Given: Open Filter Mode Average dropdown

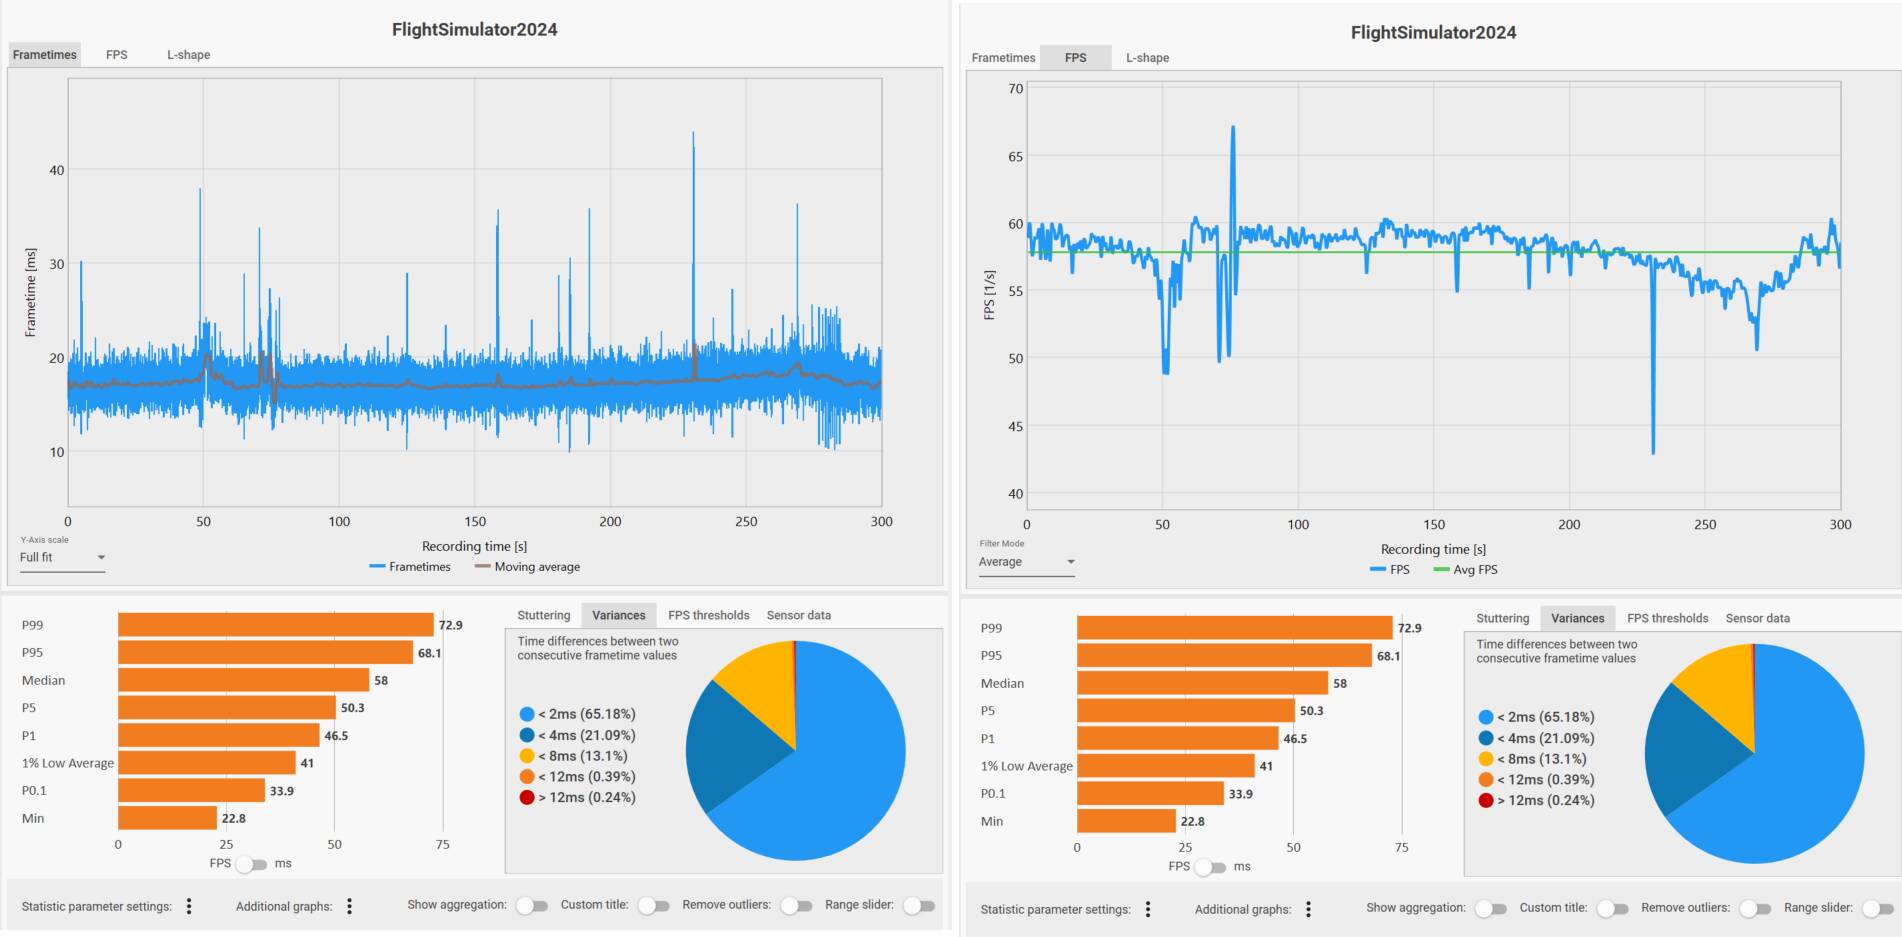Looking at the screenshot, I should pos(1027,562).
